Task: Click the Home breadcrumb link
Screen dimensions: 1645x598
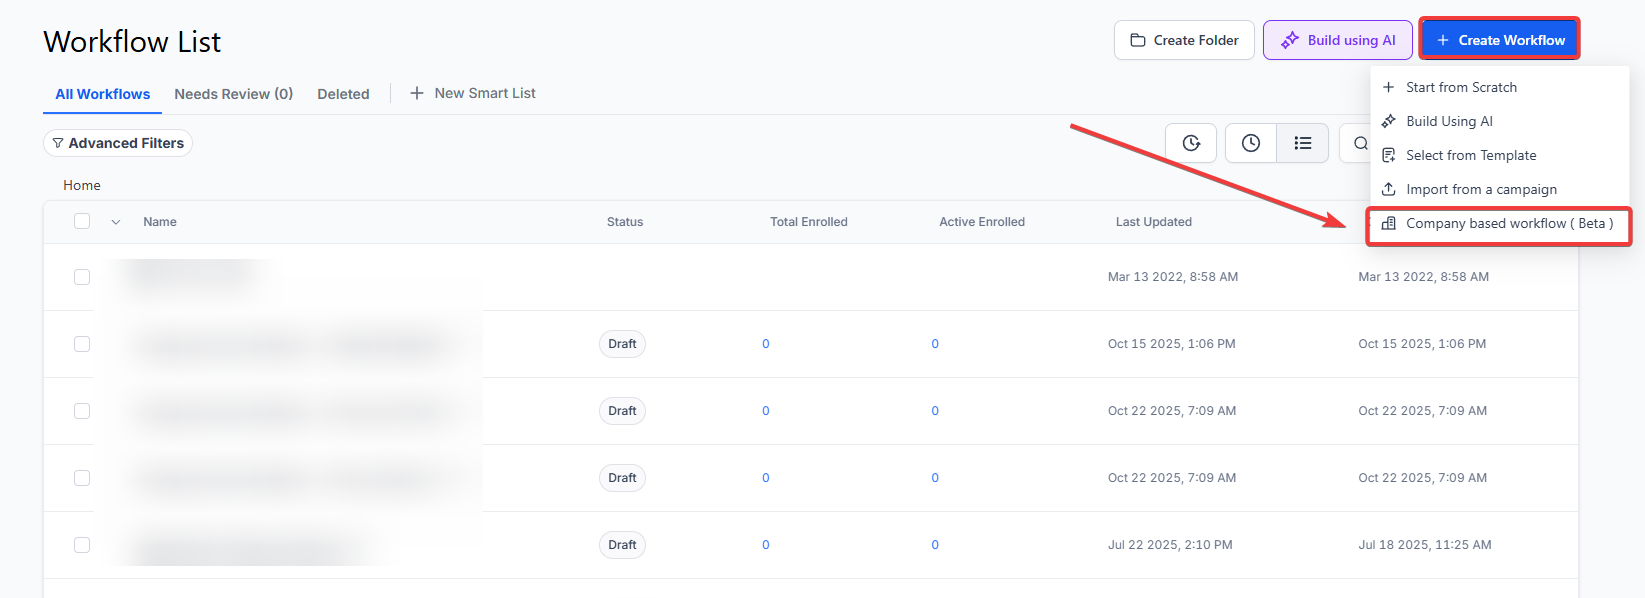Action: pos(82,185)
